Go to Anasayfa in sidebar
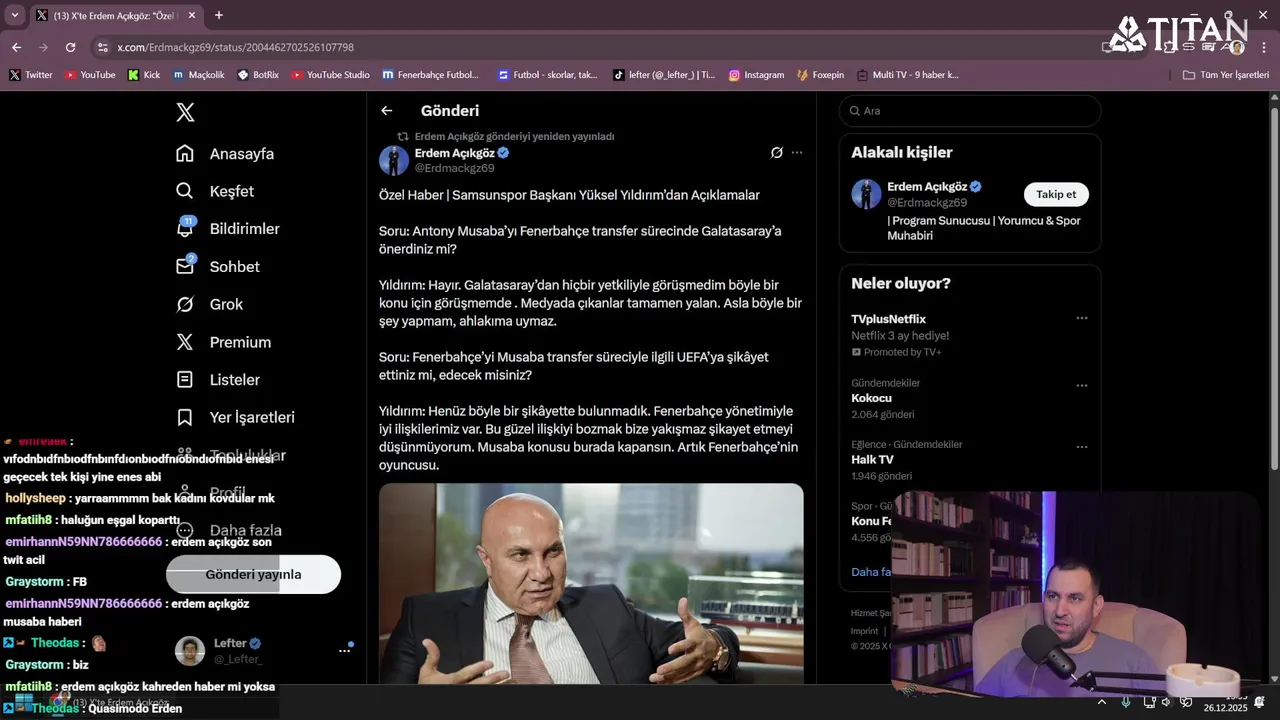This screenshot has width=1280, height=720. pos(225,154)
